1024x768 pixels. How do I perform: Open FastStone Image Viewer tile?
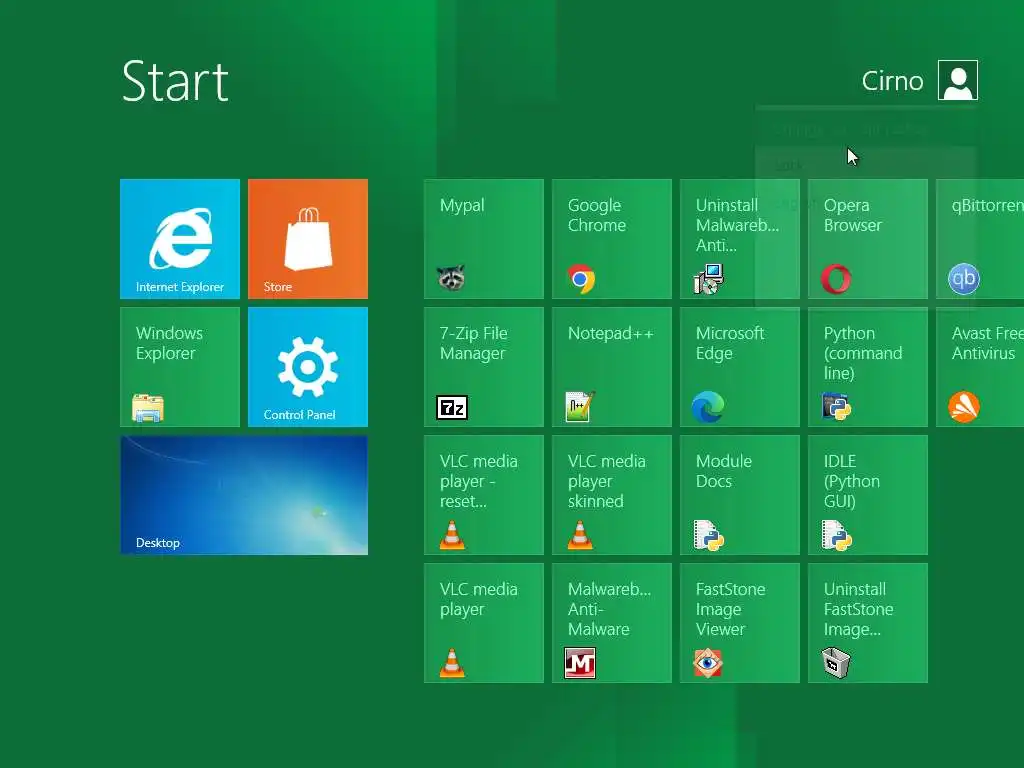coord(740,623)
